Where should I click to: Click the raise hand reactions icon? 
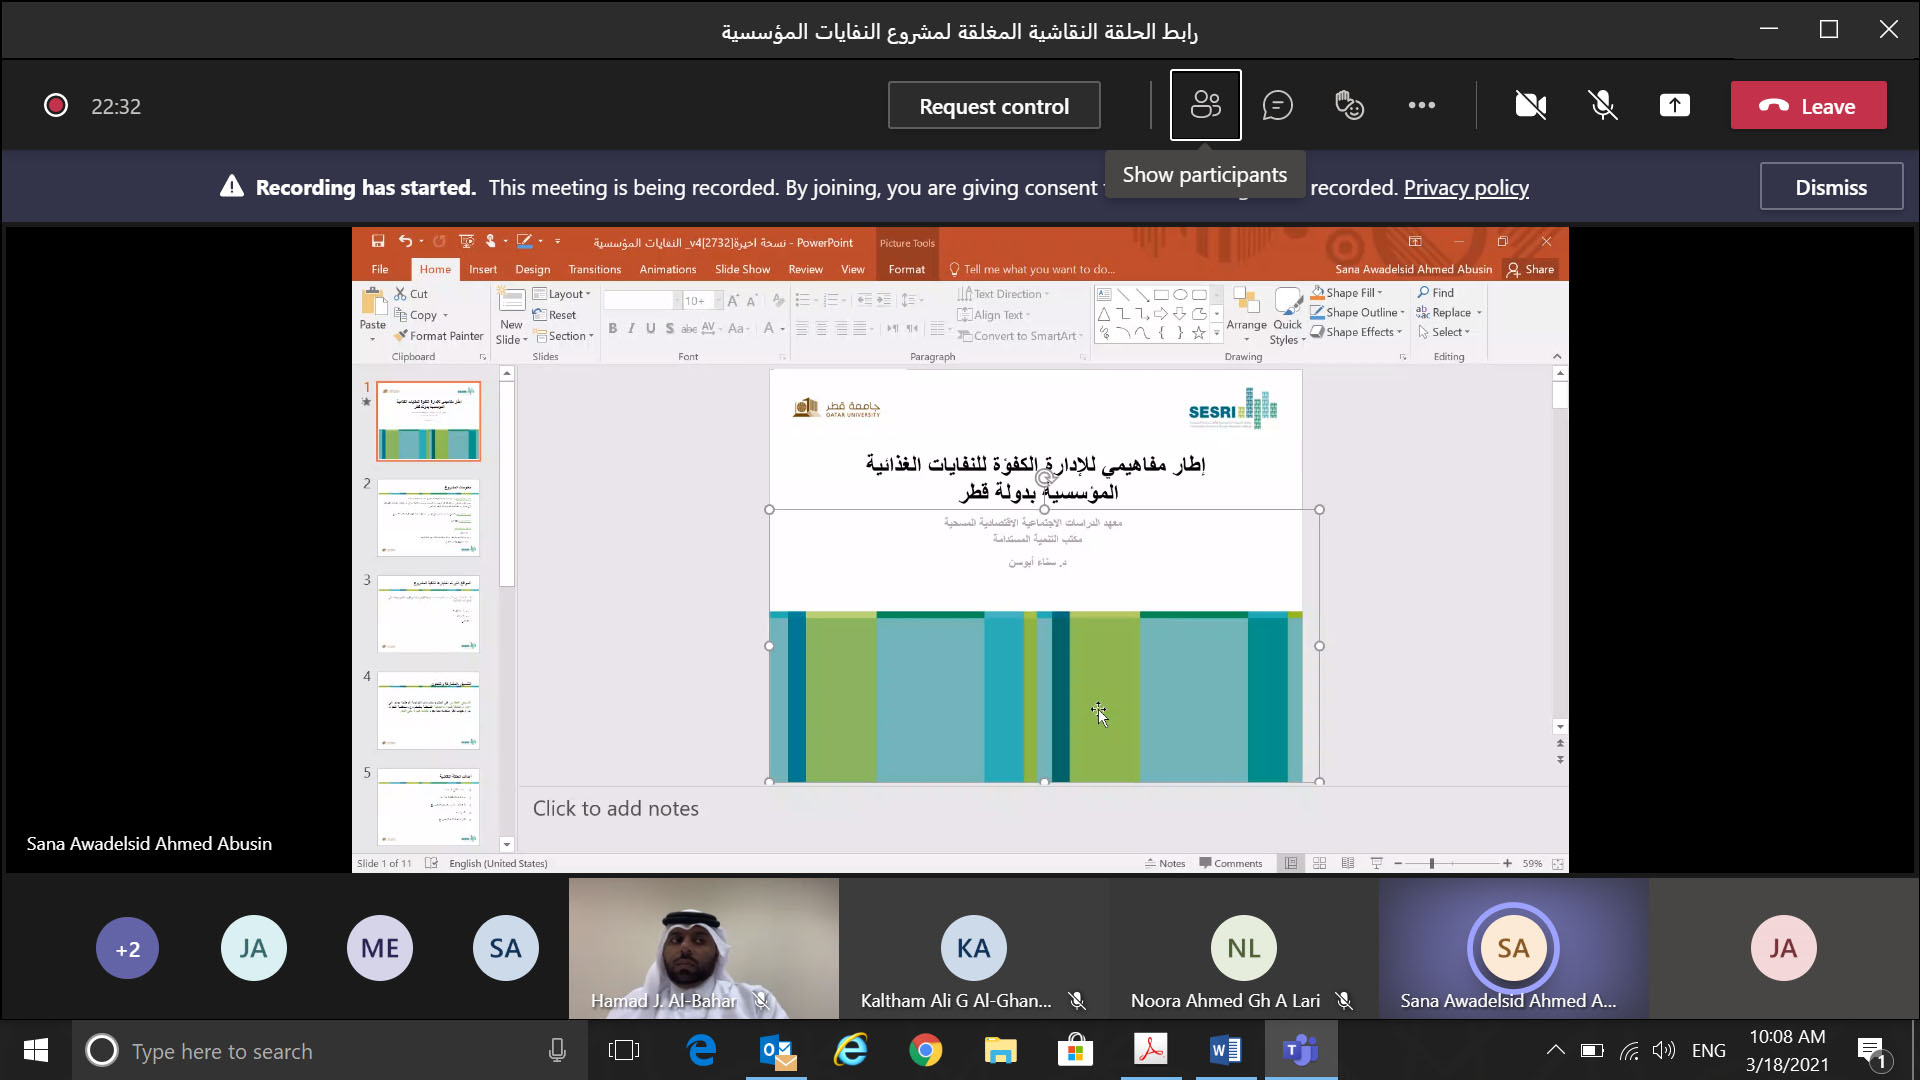1349,105
